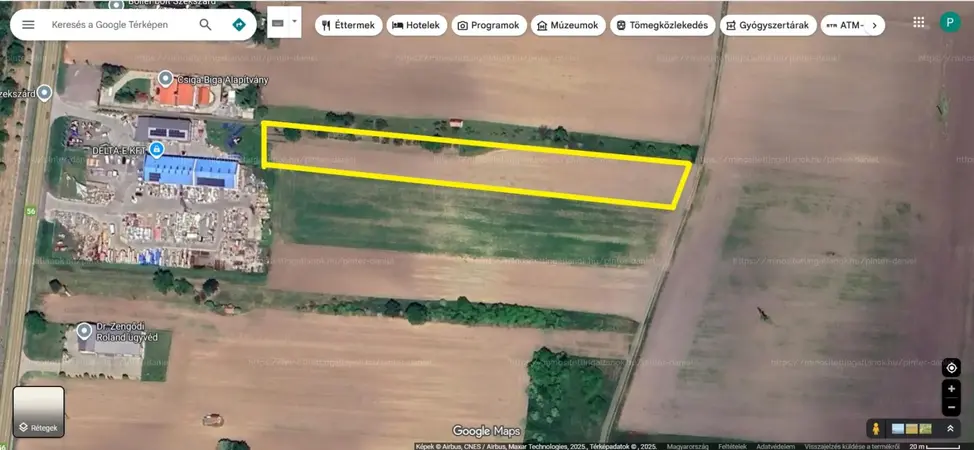Click the DELTA-E Kft. map pin
Viewport: 974px width, 450px height.
[x=155, y=150]
